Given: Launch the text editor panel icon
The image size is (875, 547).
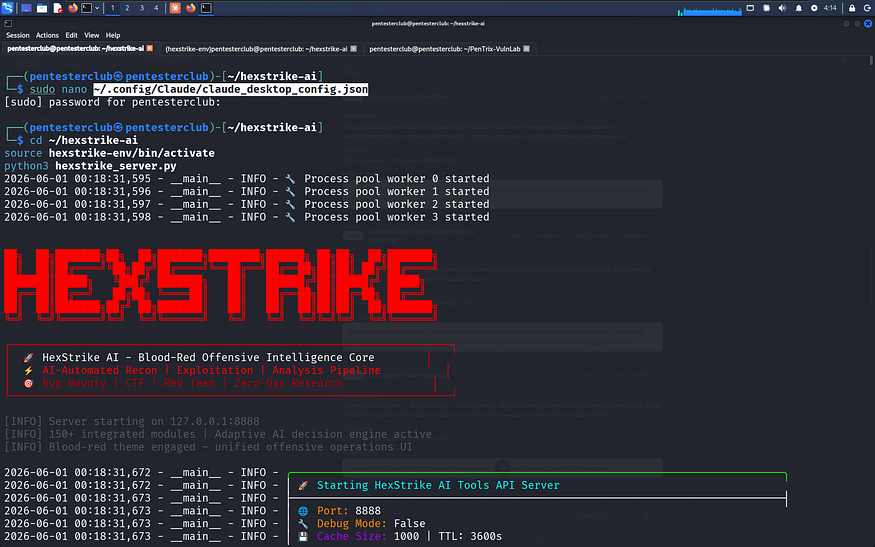Looking at the screenshot, I should pos(57,8).
